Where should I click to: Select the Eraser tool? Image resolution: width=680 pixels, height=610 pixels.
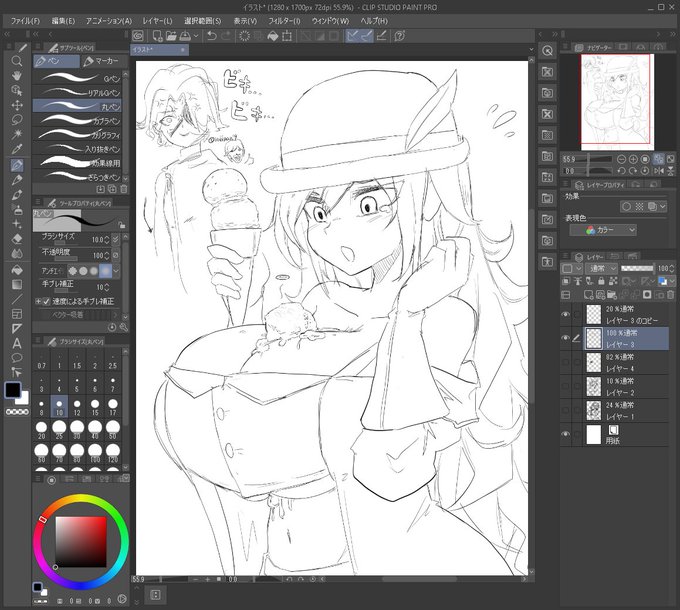coord(16,238)
